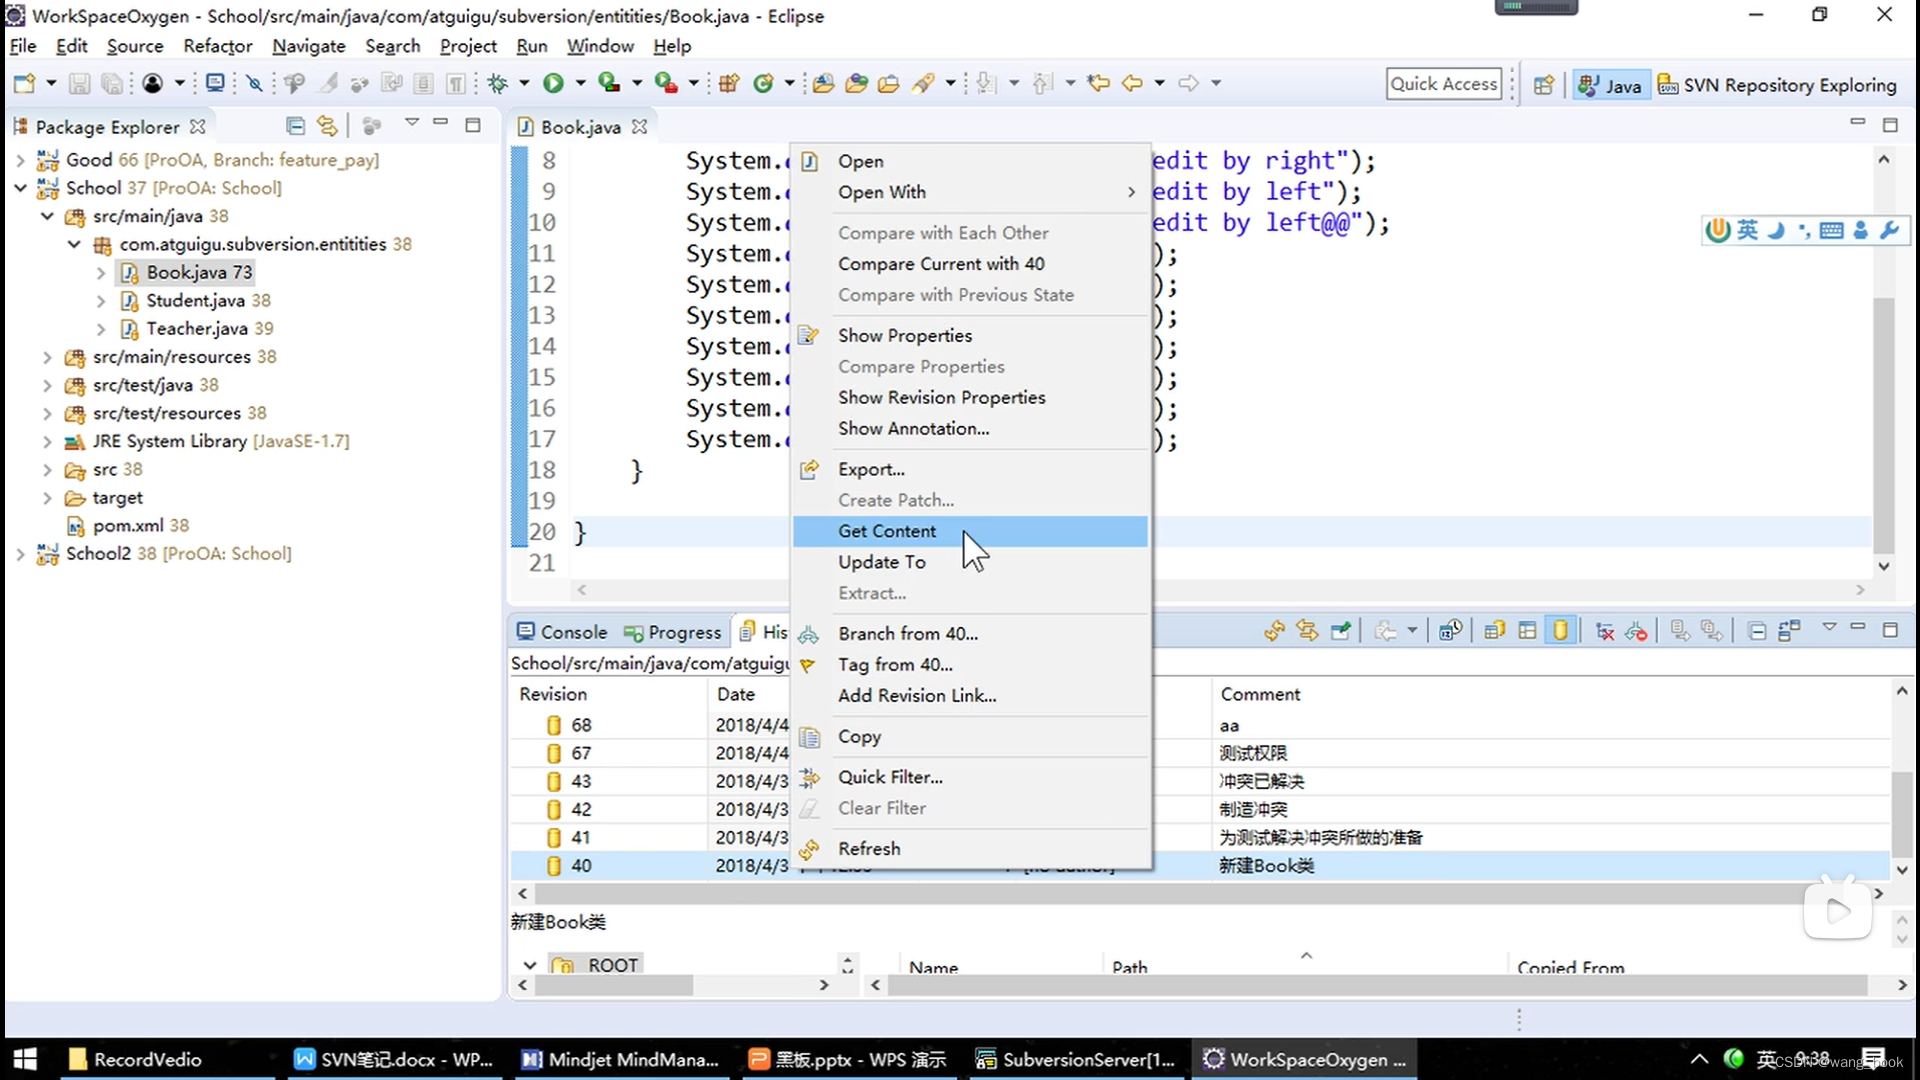Click the Open Task toolbar icon
This screenshot has height=1080, width=1920.
(x=889, y=84)
